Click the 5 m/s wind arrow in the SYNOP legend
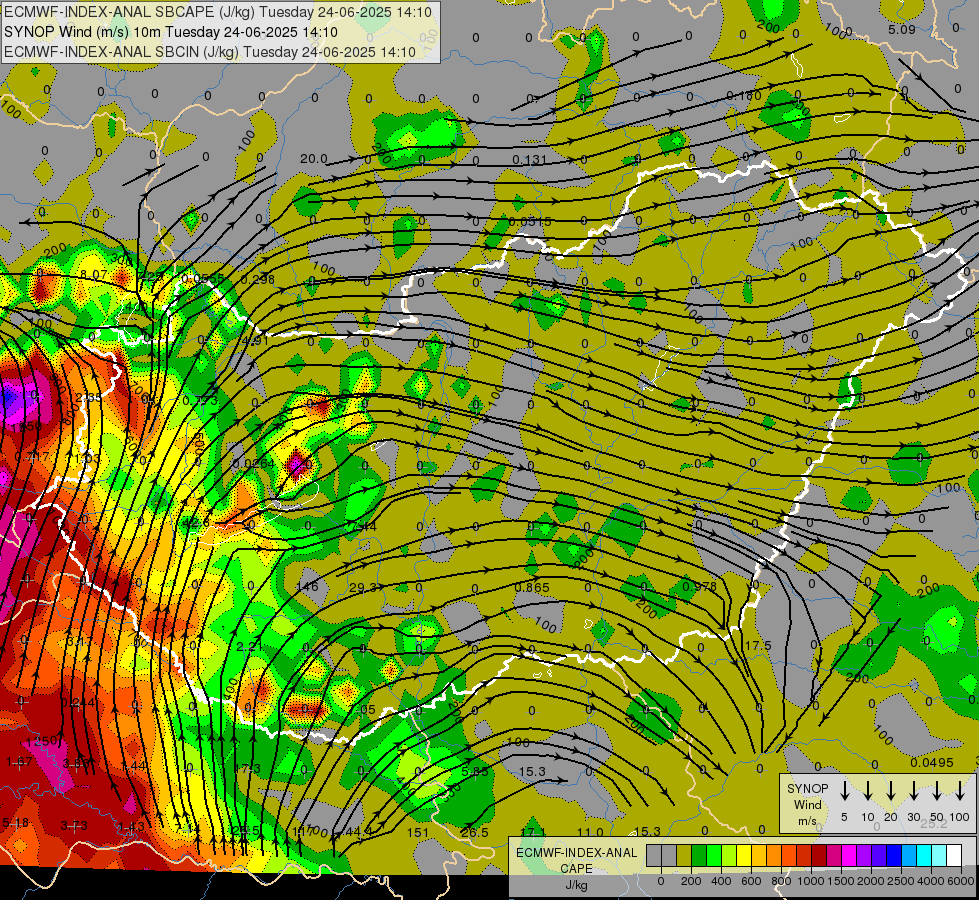 coord(845,791)
